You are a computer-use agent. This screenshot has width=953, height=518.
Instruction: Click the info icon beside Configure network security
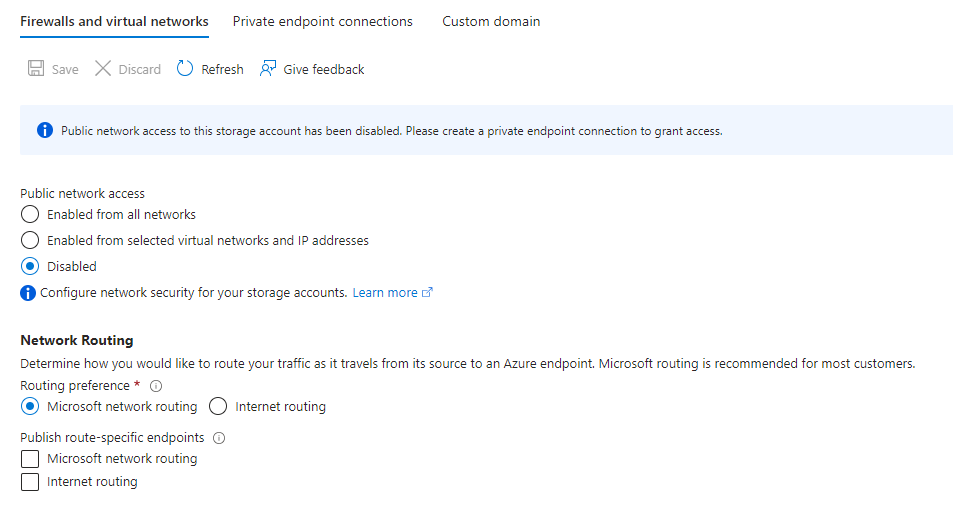(28, 293)
